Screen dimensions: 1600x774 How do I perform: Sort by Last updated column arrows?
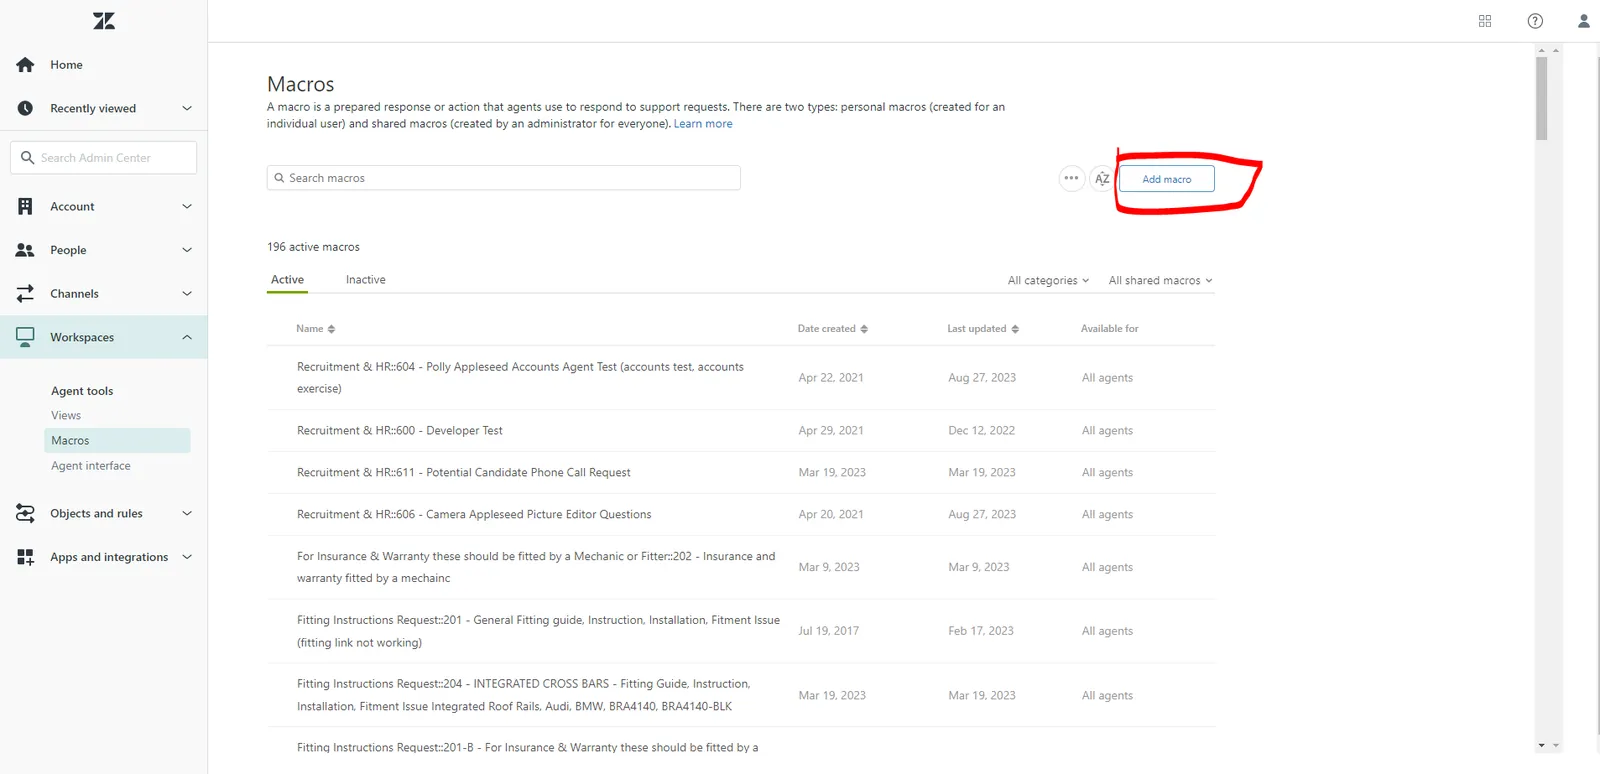(1015, 329)
